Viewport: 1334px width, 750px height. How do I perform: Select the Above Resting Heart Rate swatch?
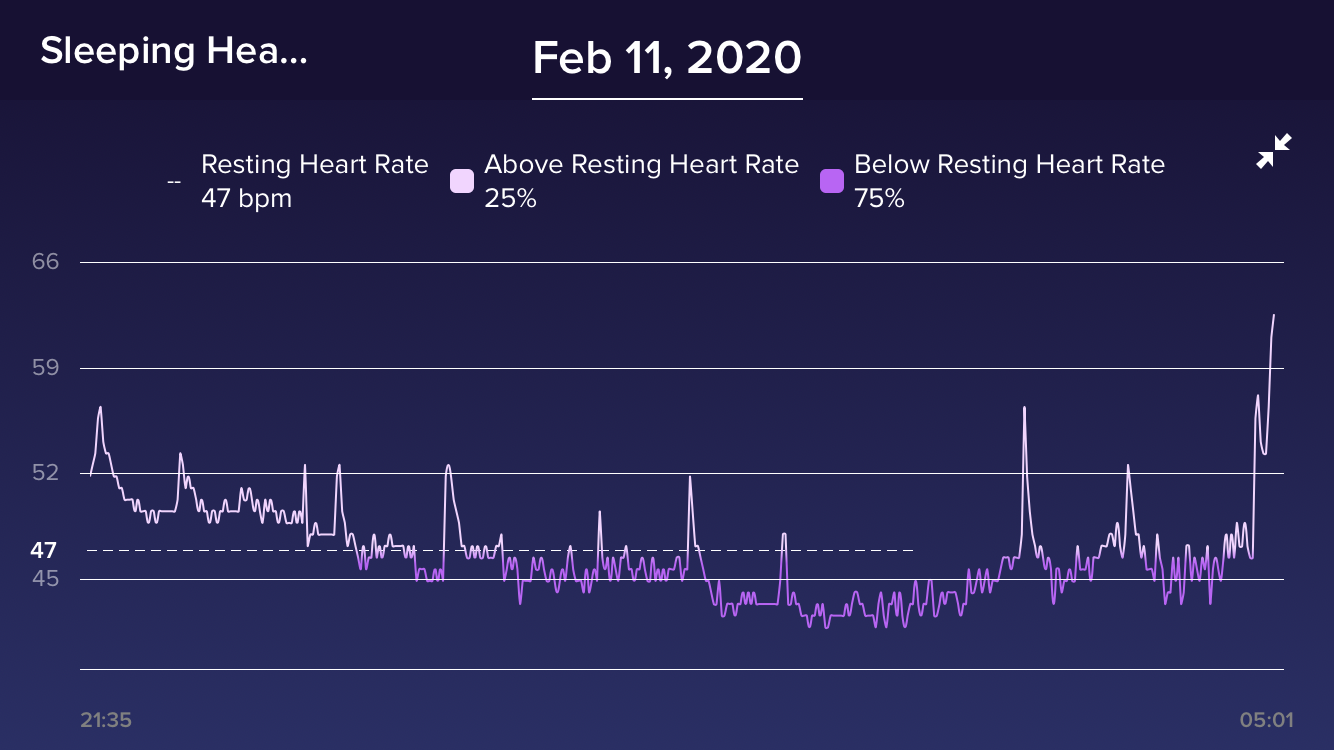[462, 181]
